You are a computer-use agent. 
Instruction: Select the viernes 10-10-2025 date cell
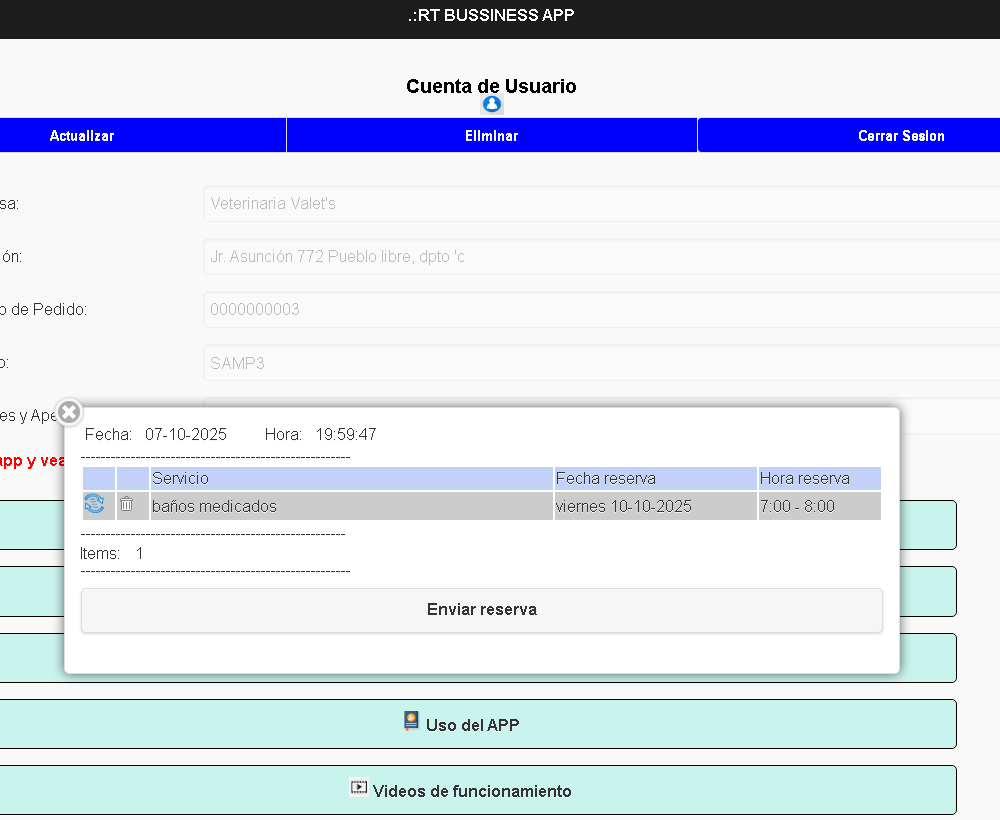[x=655, y=506]
